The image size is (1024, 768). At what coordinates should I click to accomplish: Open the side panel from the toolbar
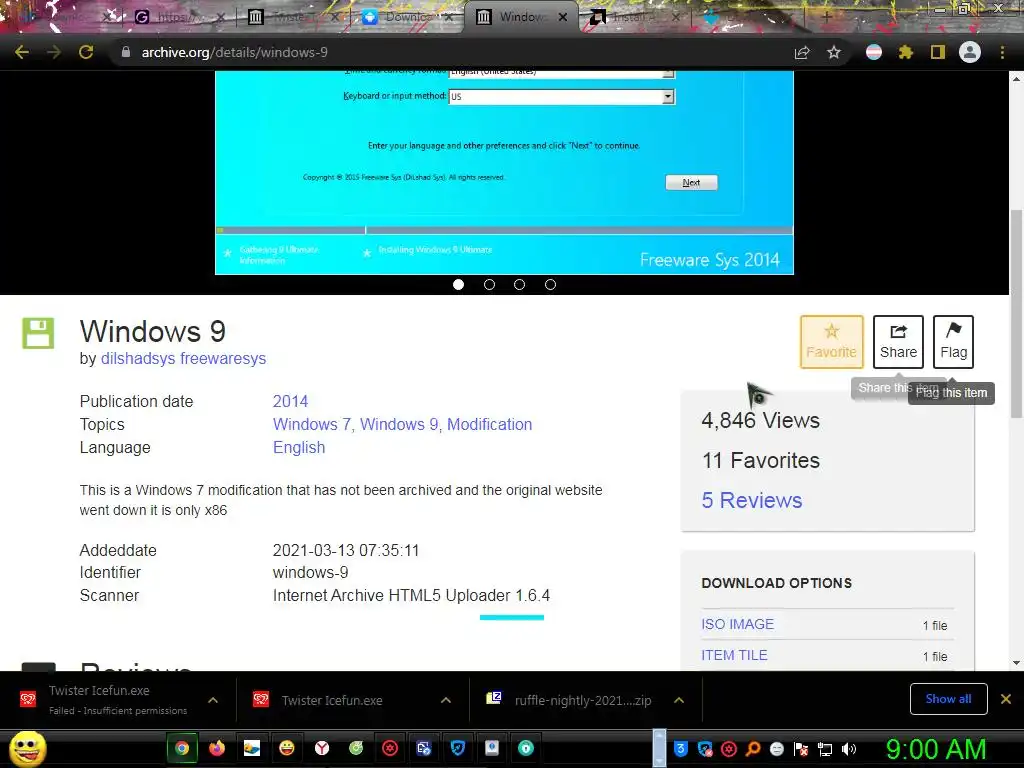(938, 52)
